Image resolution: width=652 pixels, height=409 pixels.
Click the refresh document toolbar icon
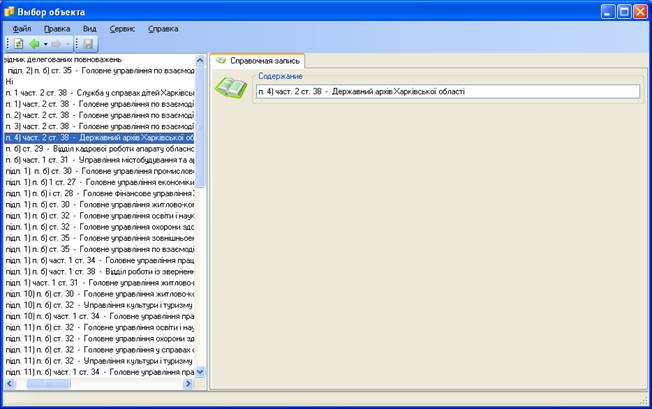pos(19,45)
